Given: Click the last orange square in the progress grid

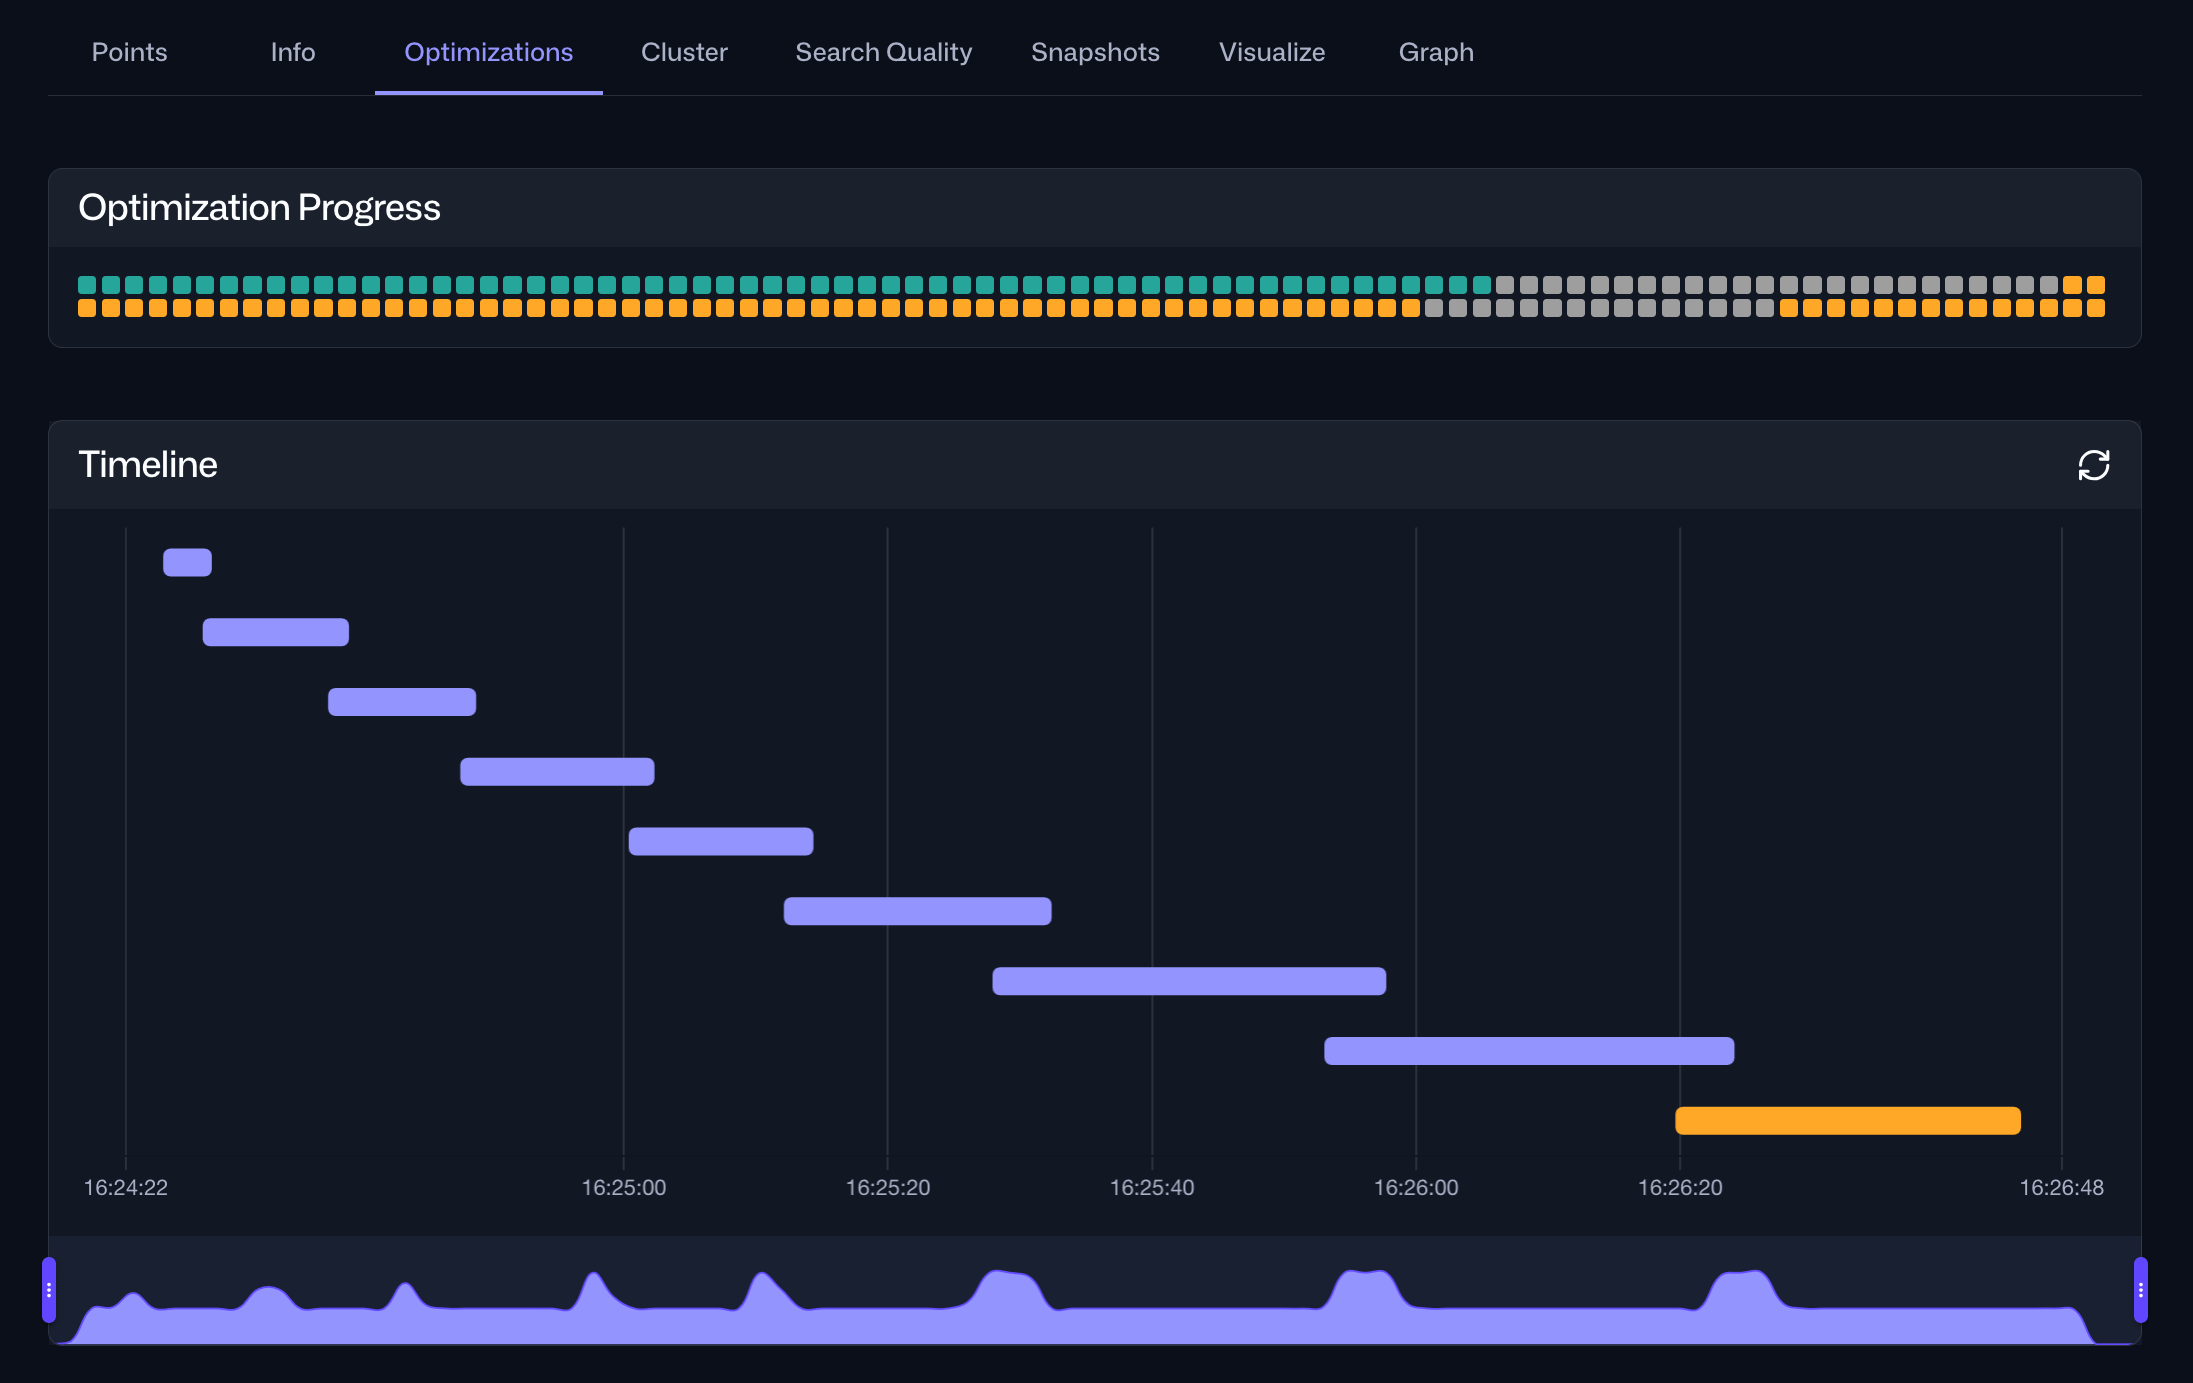Looking at the screenshot, I should coord(2096,310).
